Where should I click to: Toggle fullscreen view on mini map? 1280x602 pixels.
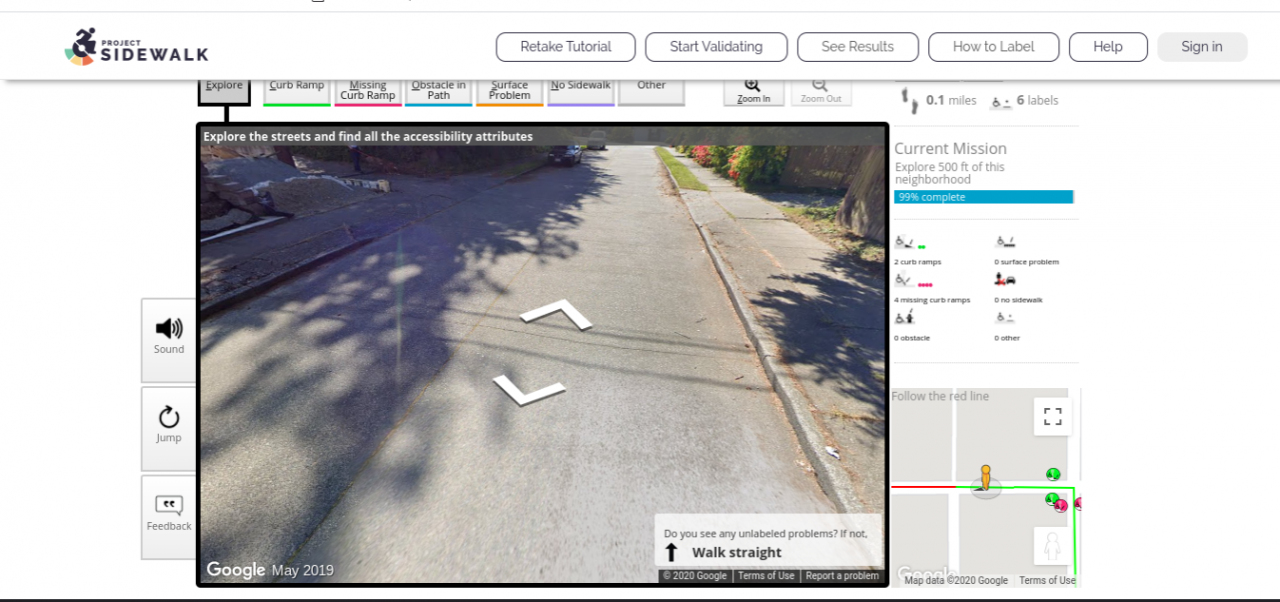pos(1052,416)
